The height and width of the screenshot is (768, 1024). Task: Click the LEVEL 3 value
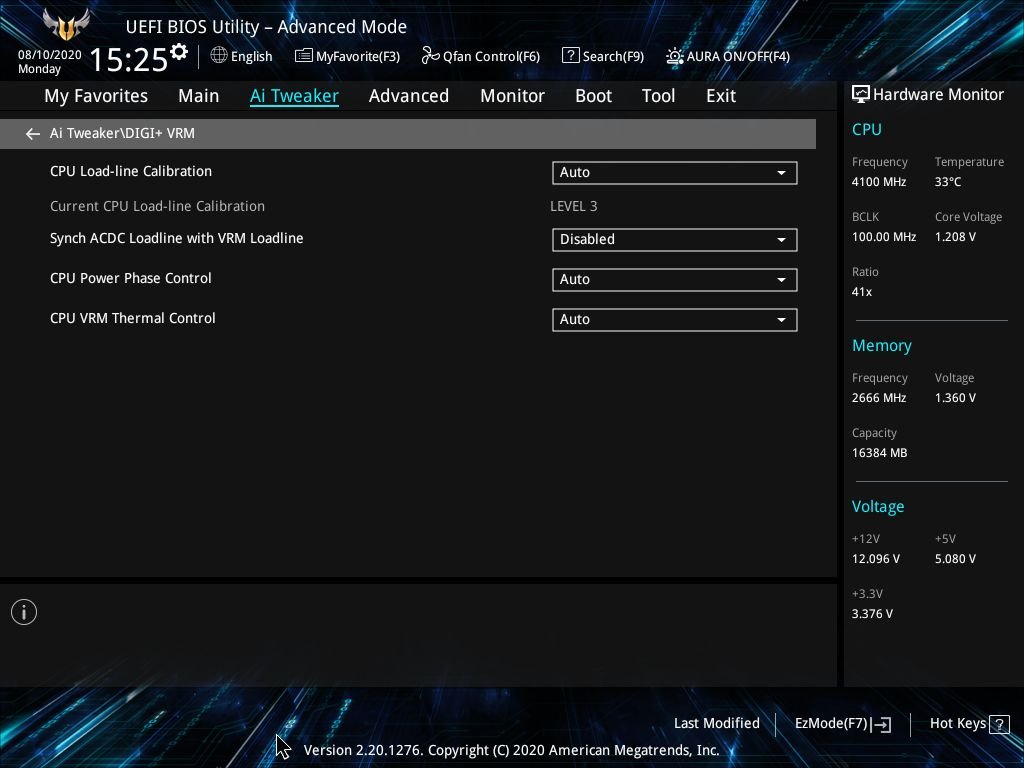click(573, 206)
